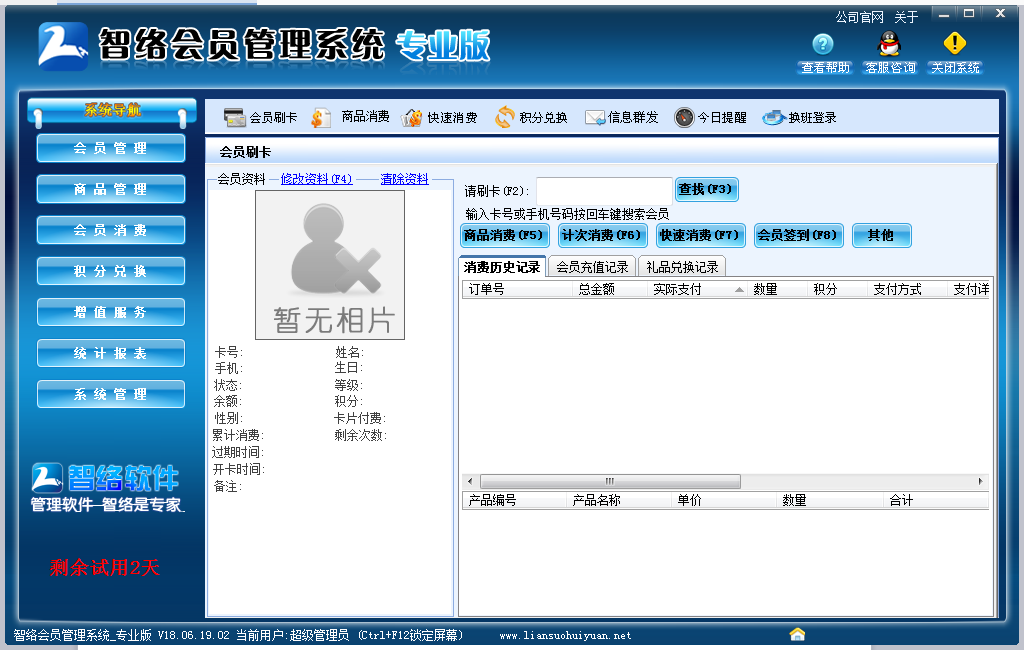Viewport: 1024px width, 650px height.
Task: Switch to 消费历史记录 tab
Action: 502,267
